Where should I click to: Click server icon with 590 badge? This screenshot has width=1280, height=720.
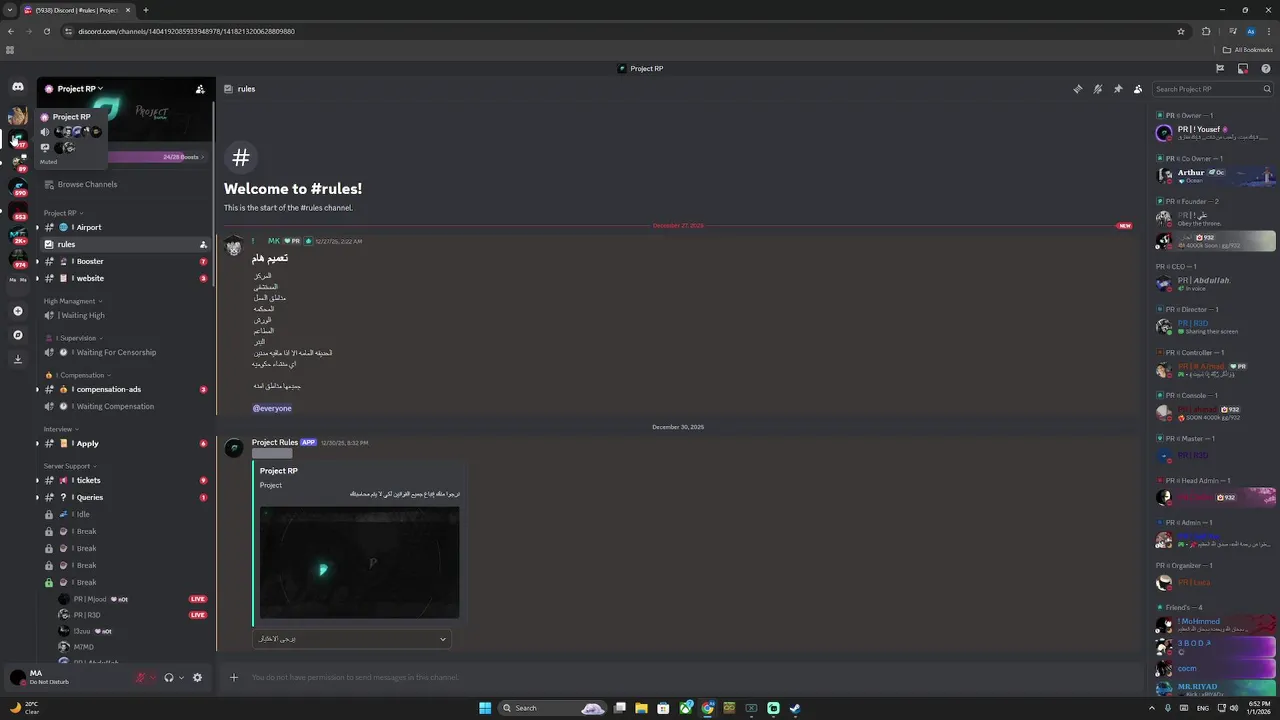pyautogui.click(x=18, y=187)
